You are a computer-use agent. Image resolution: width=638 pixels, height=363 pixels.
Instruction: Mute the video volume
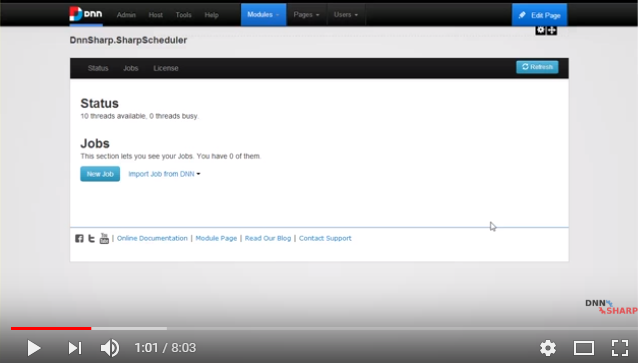(110, 348)
